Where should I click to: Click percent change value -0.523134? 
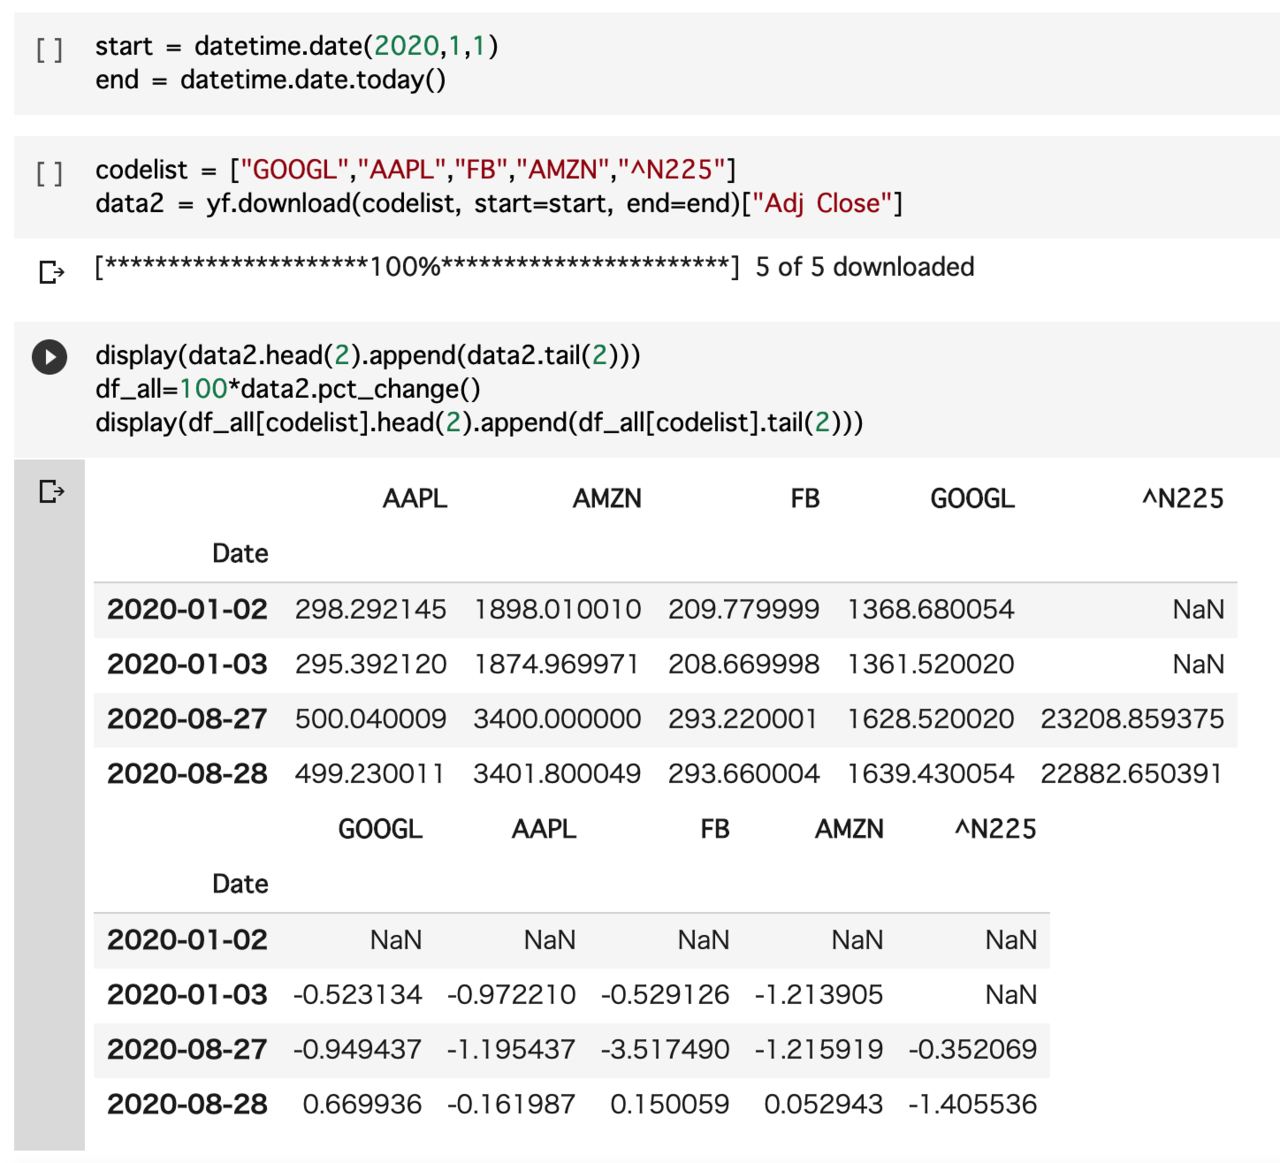click(357, 995)
